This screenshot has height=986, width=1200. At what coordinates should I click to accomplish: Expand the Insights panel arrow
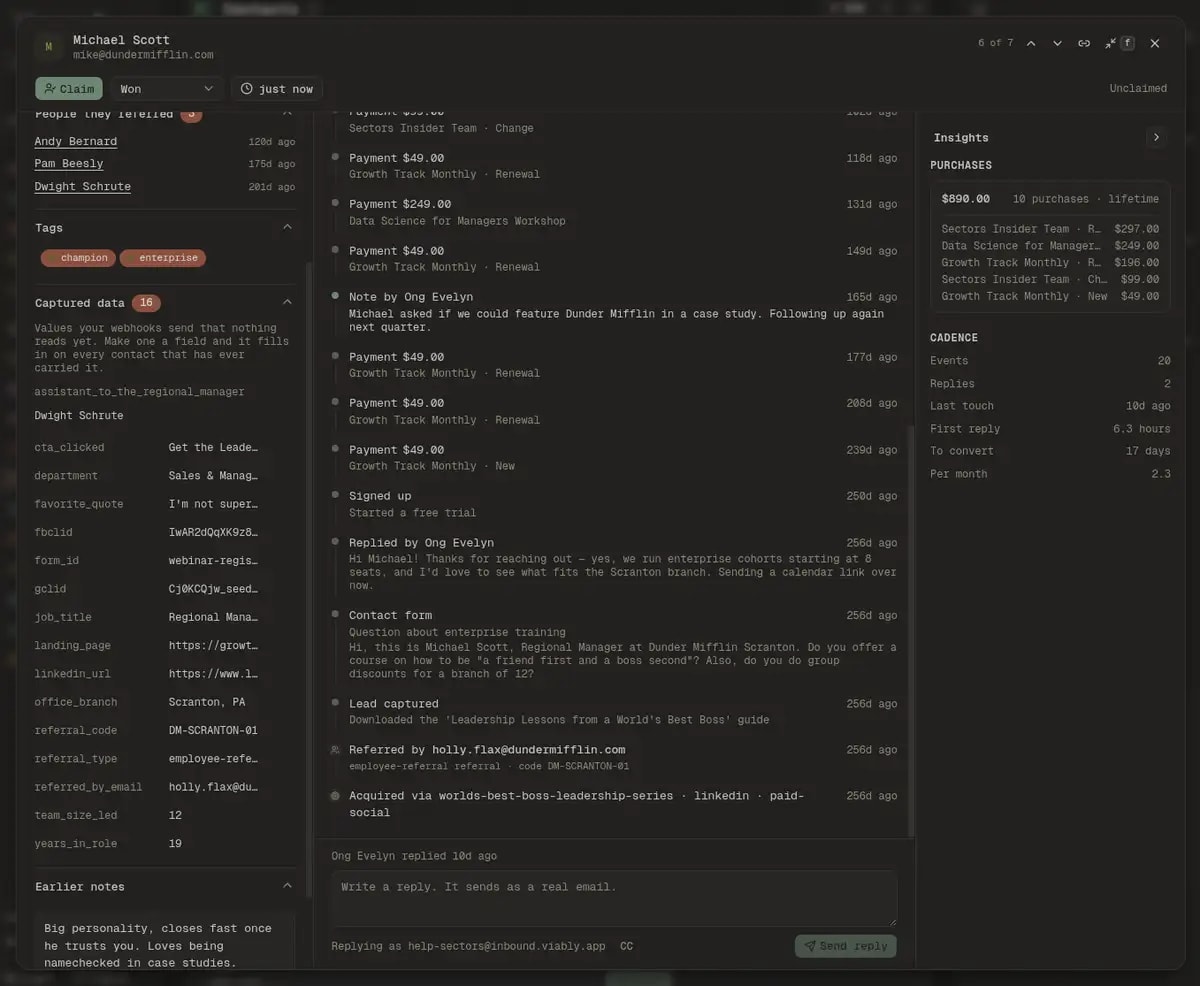(x=1156, y=138)
